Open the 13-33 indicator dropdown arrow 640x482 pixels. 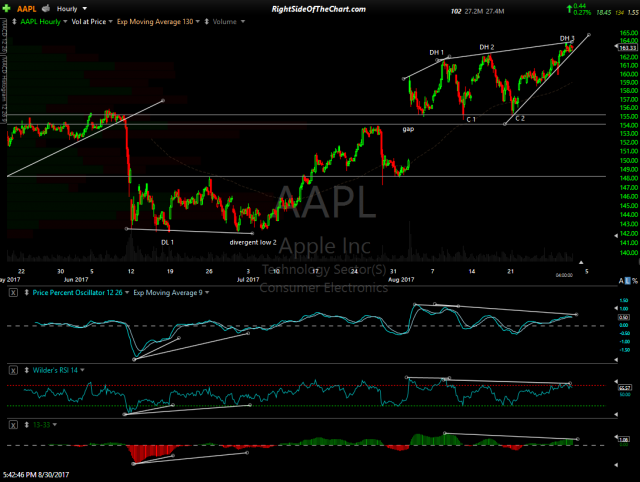pyautogui.click(x=55, y=425)
